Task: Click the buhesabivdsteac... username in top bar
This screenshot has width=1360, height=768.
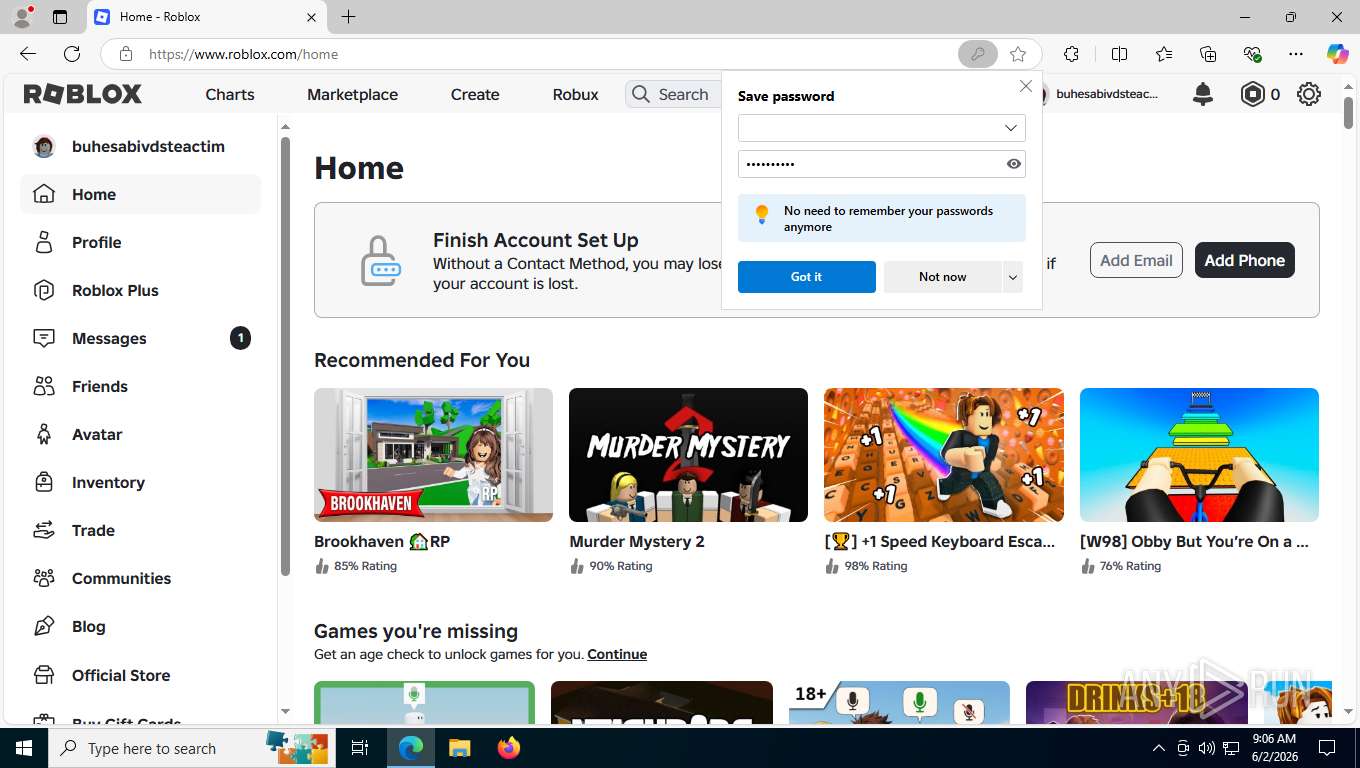Action: click(1107, 94)
